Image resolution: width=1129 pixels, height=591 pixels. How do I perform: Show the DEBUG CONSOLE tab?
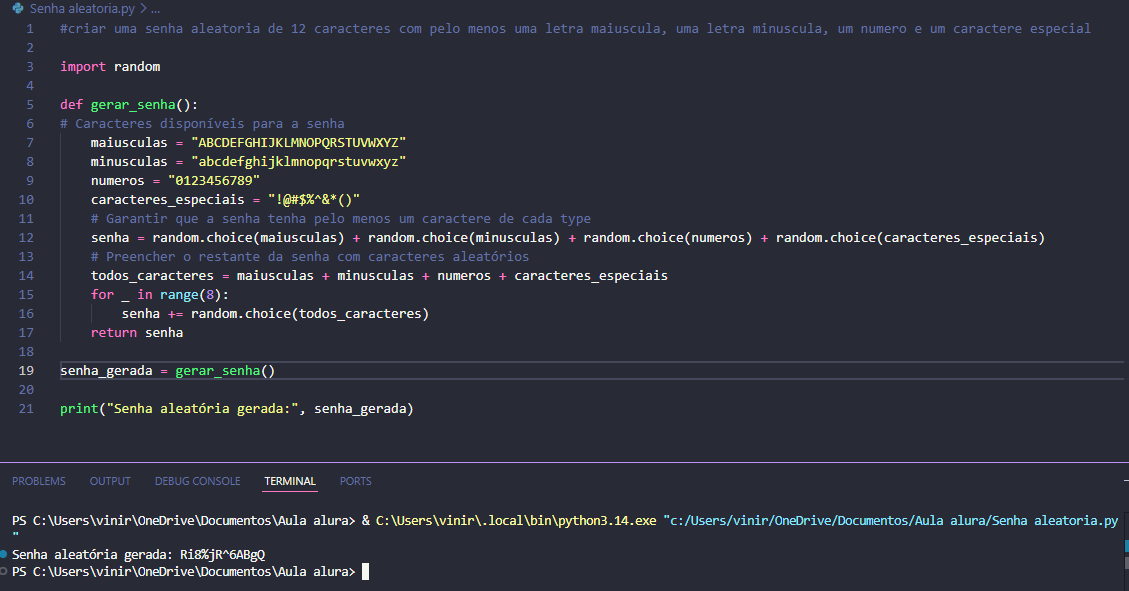[x=197, y=481]
